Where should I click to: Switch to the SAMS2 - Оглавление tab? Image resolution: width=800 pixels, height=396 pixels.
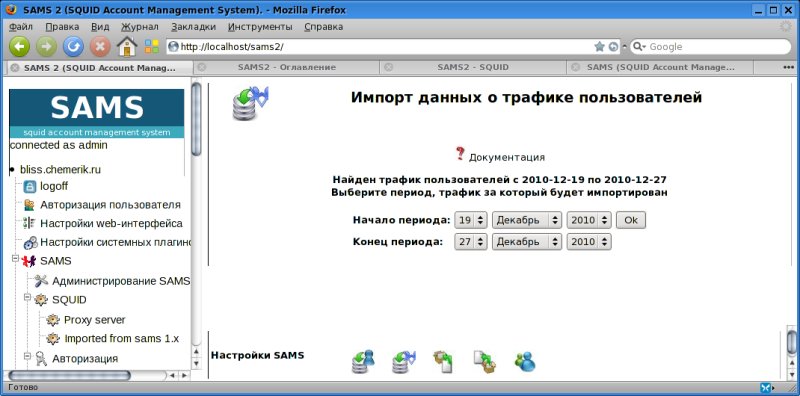[286, 67]
